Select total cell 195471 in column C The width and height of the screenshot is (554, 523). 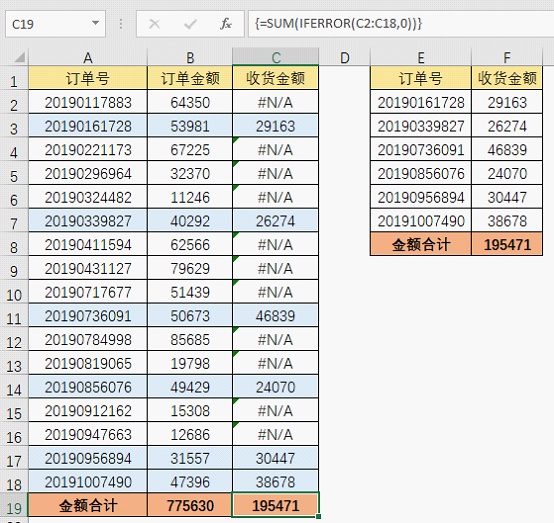tap(276, 505)
